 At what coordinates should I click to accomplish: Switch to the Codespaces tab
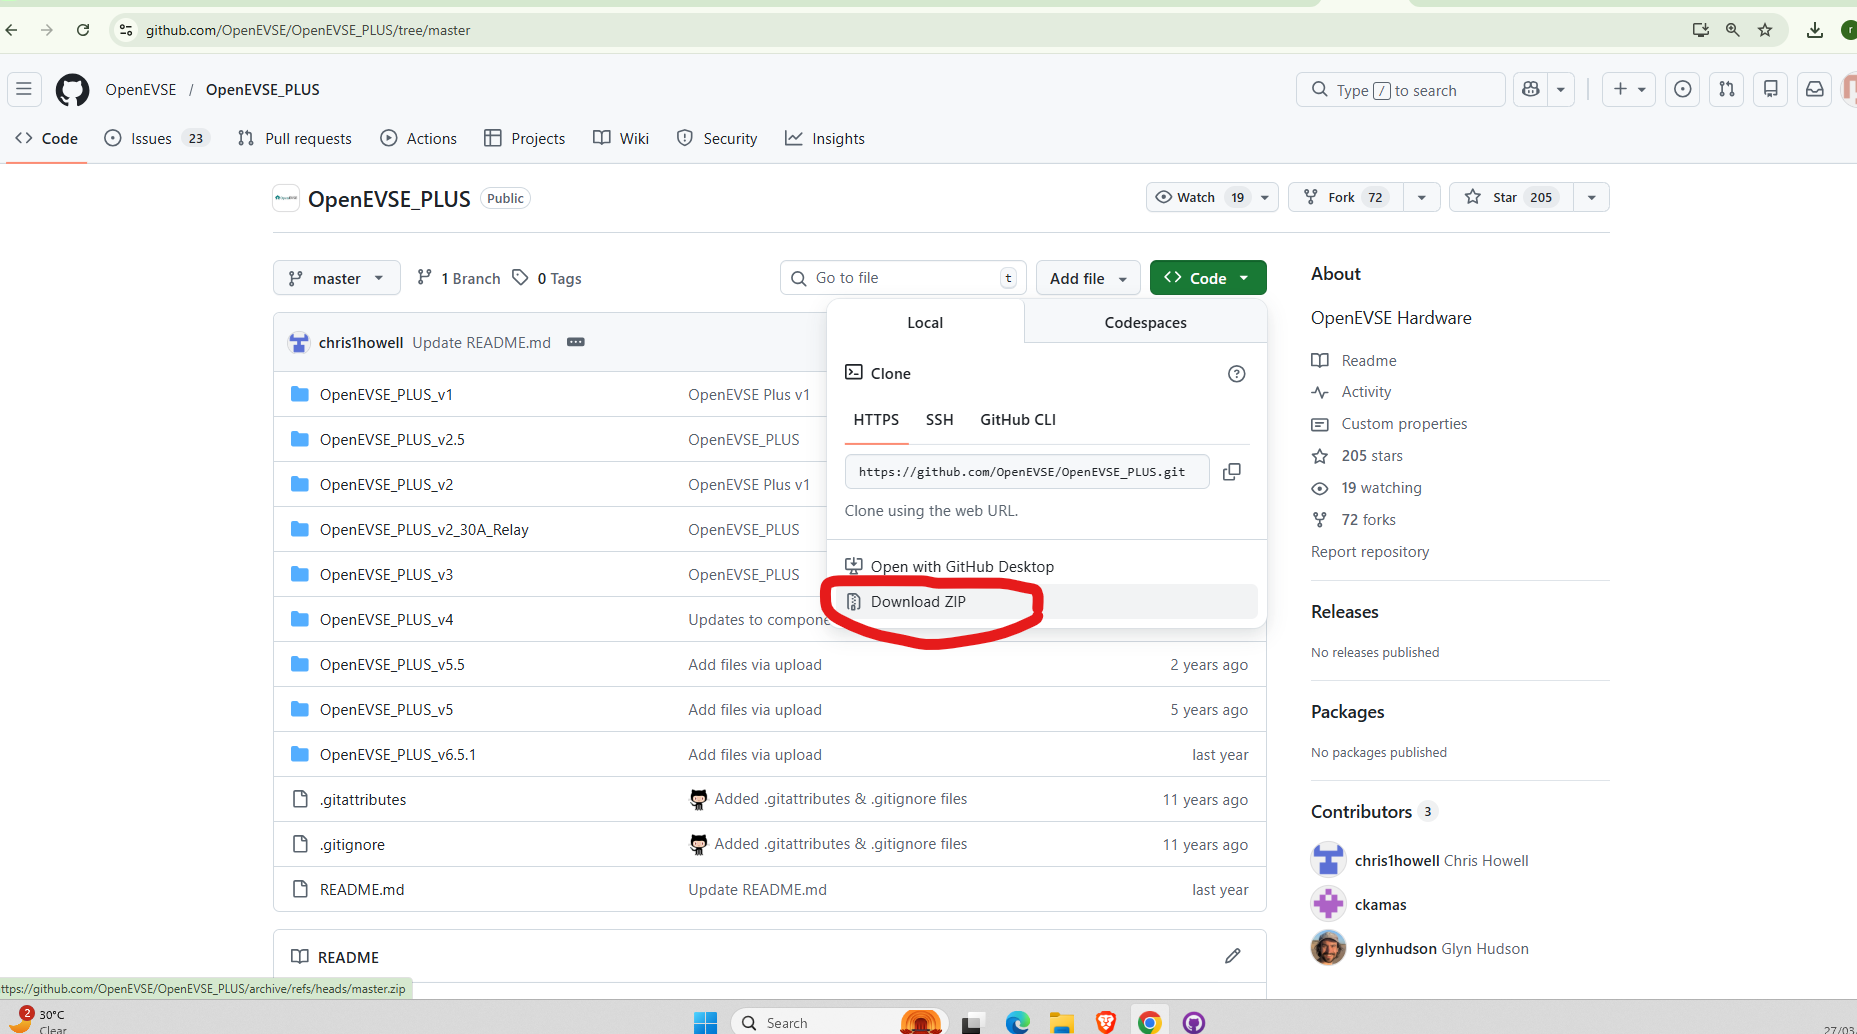pyautogui.click(x=1145, y=323)
